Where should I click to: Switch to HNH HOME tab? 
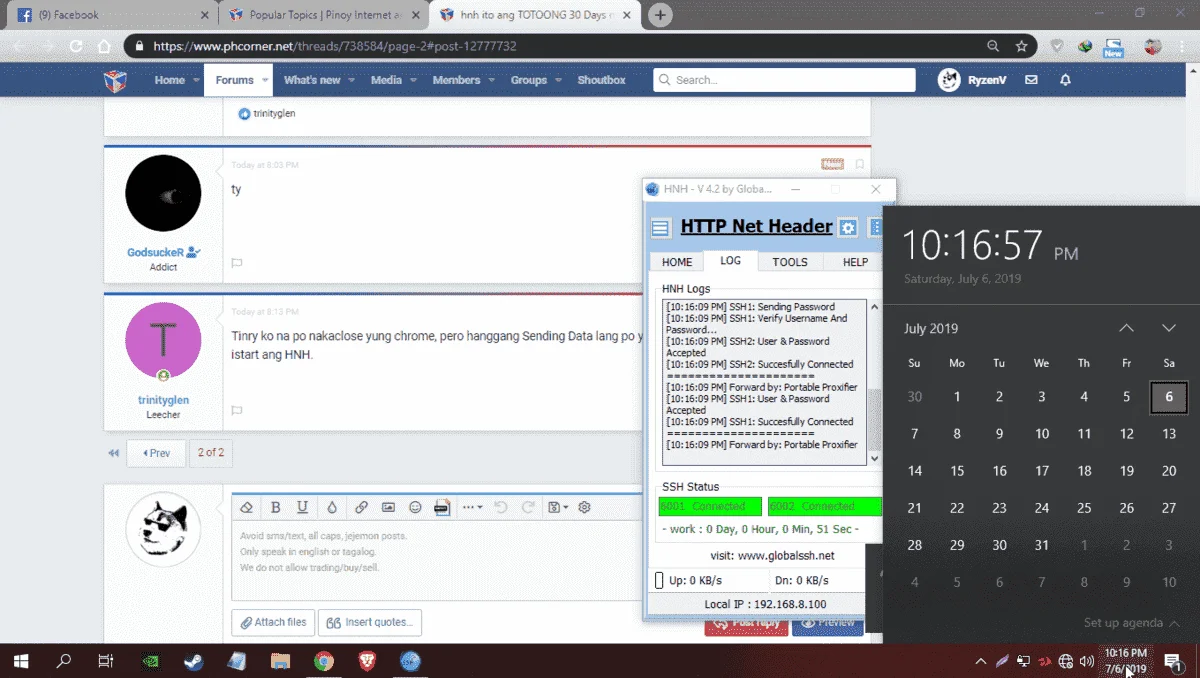677,262
